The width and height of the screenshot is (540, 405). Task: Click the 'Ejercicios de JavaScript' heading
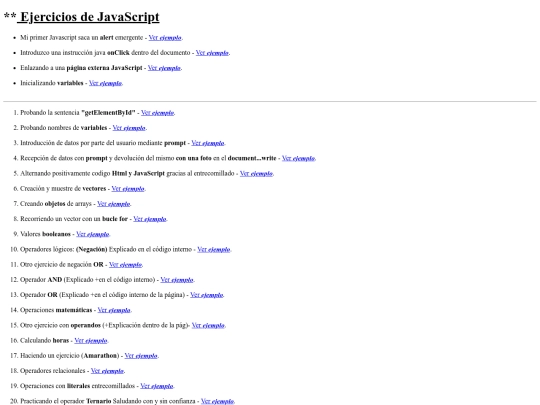point(90,17)
